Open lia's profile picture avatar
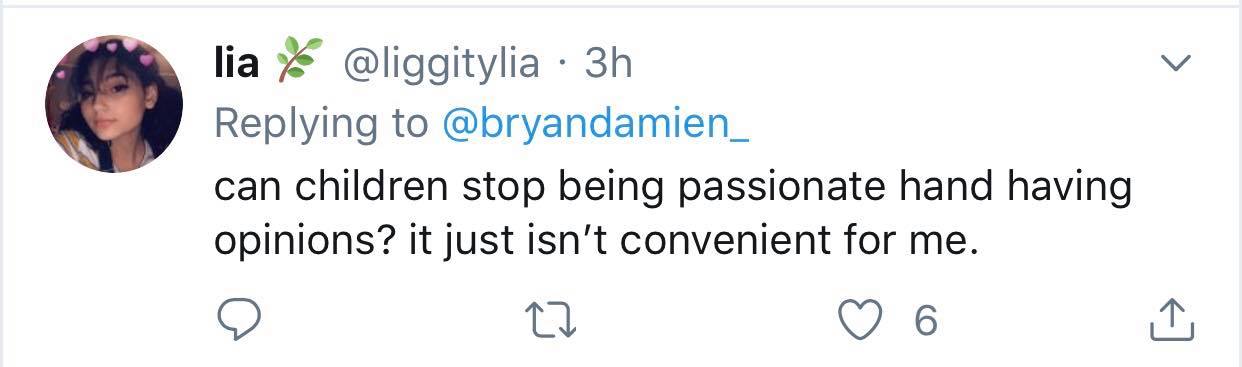 [x=114, y=104]
